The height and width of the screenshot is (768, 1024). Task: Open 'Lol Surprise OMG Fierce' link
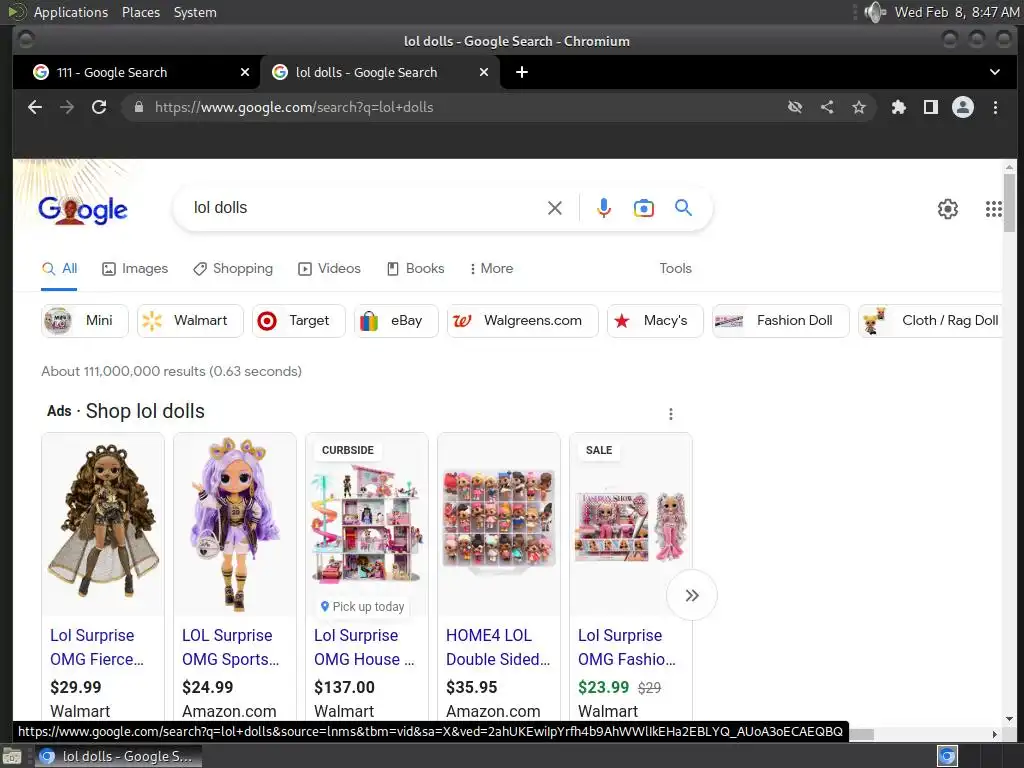pos(97,647)
